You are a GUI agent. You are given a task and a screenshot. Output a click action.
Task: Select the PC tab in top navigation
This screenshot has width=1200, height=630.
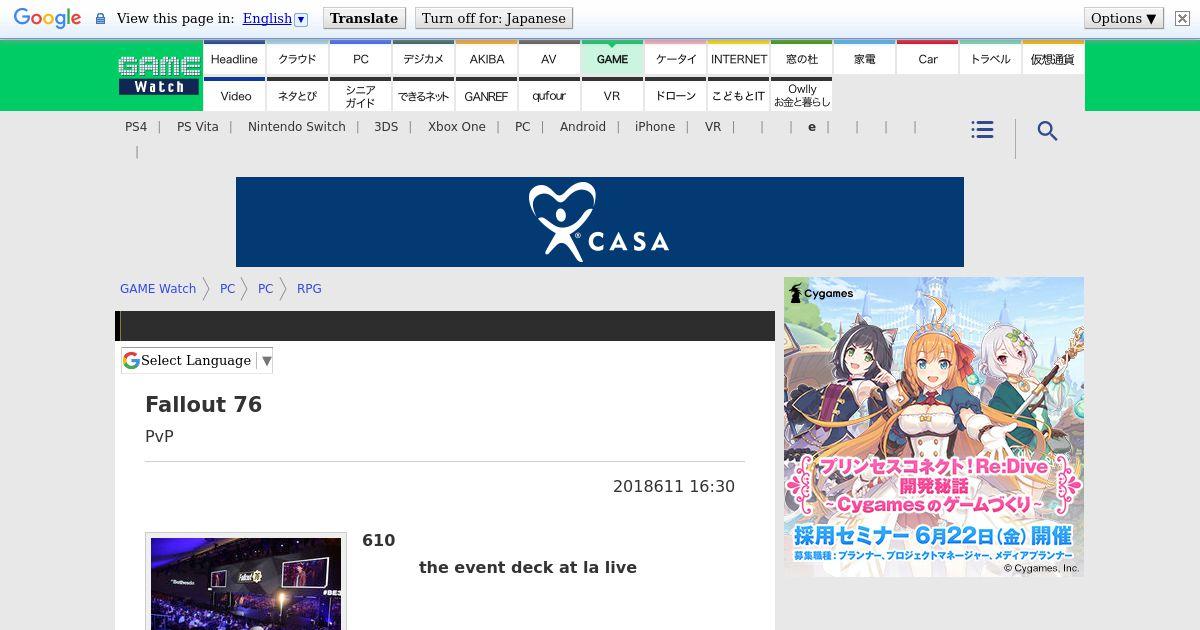(x=360, y=58)
